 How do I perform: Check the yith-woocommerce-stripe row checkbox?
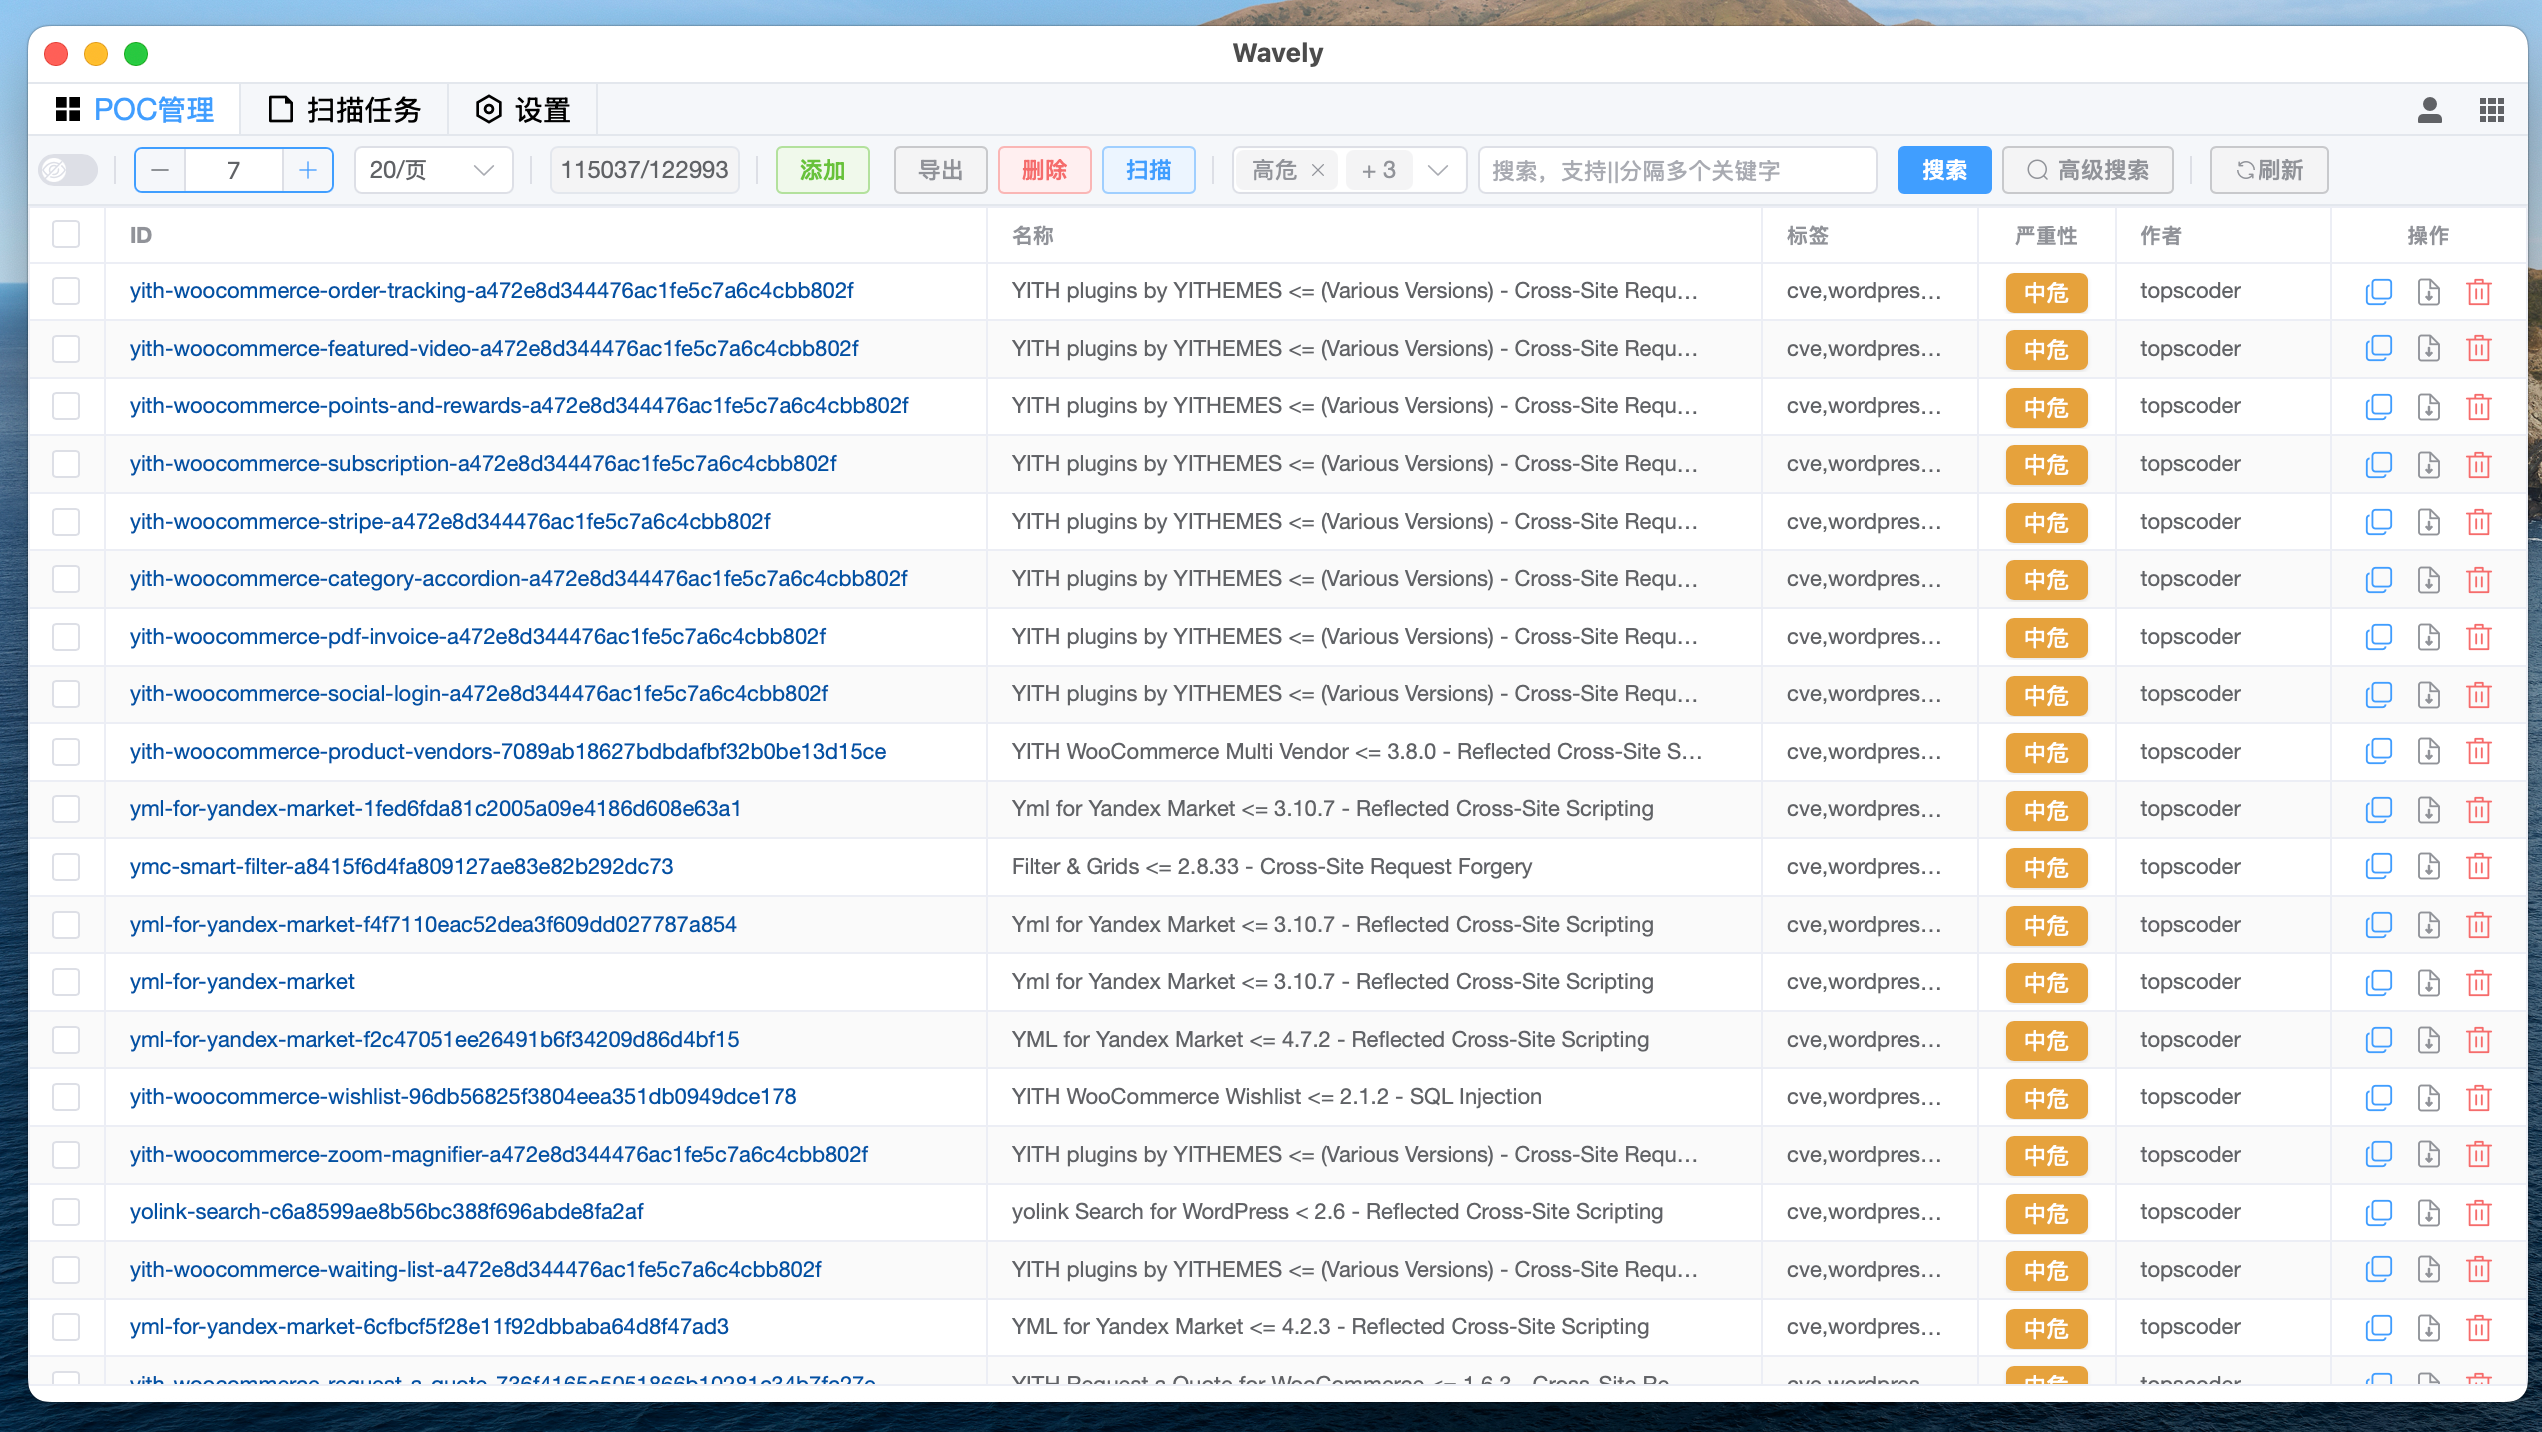pyautogui.click(x=66, y=521)
